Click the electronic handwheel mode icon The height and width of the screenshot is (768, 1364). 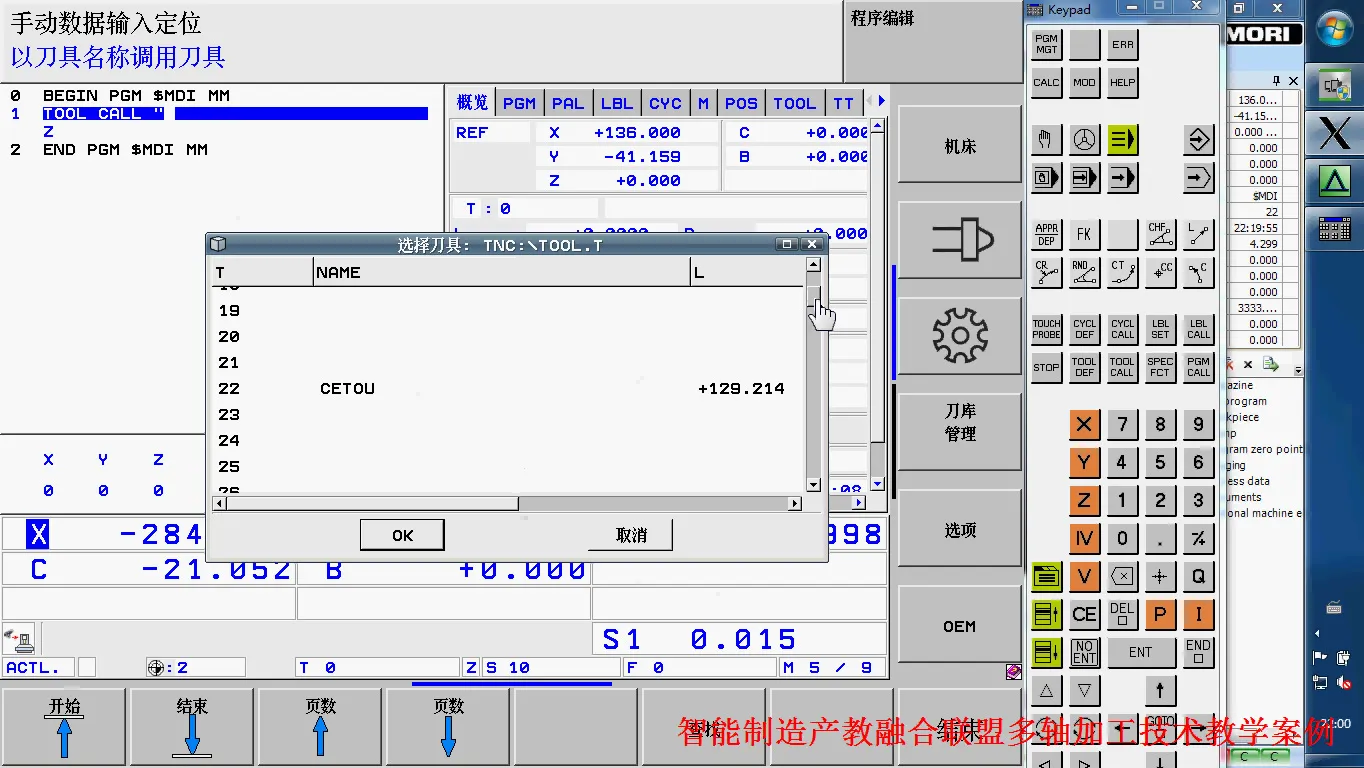tap(1084, 141)
